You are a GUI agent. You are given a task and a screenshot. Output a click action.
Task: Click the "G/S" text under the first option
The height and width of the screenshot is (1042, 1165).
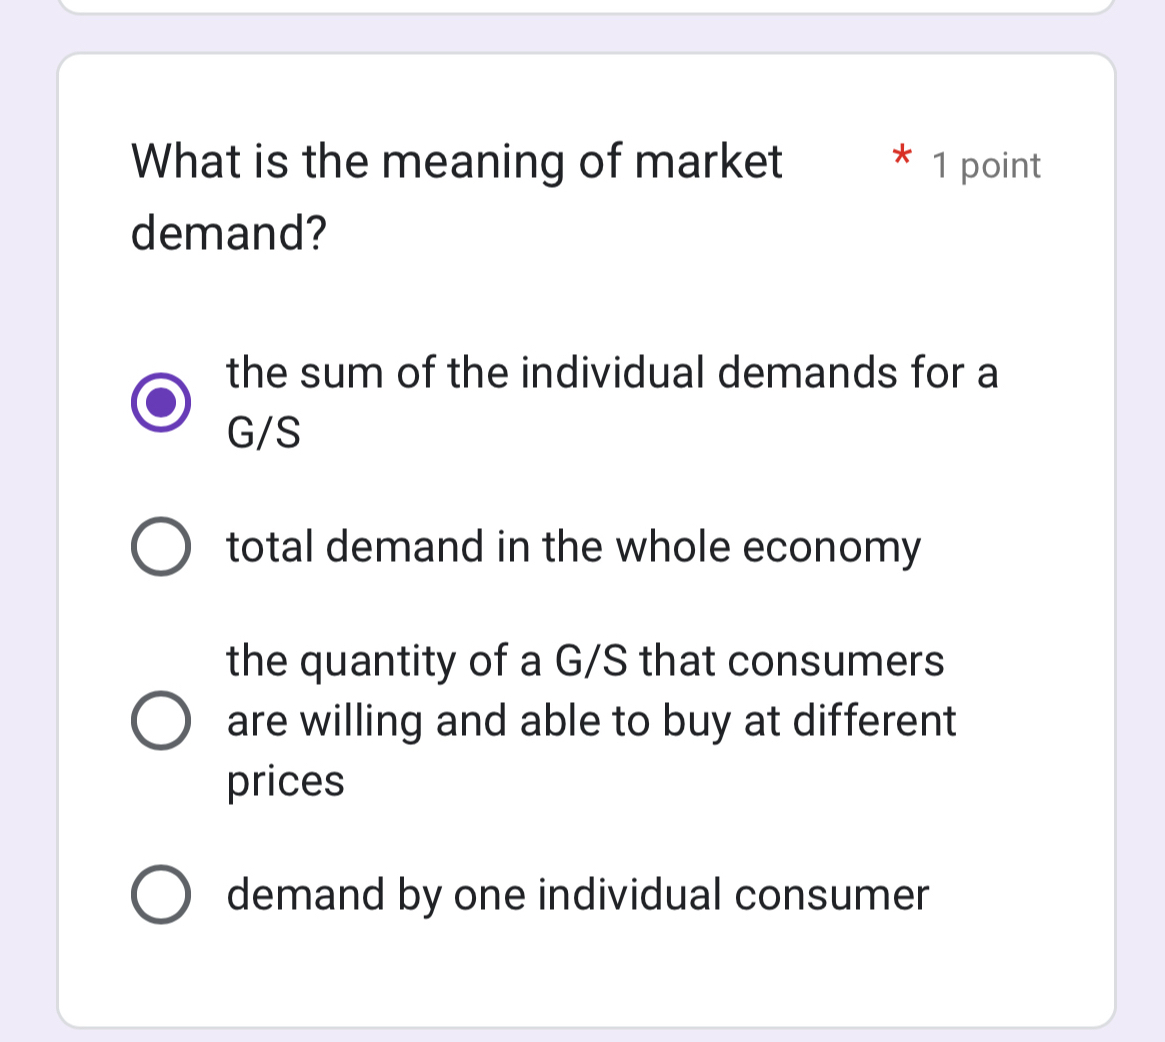[x=264, y=434]
